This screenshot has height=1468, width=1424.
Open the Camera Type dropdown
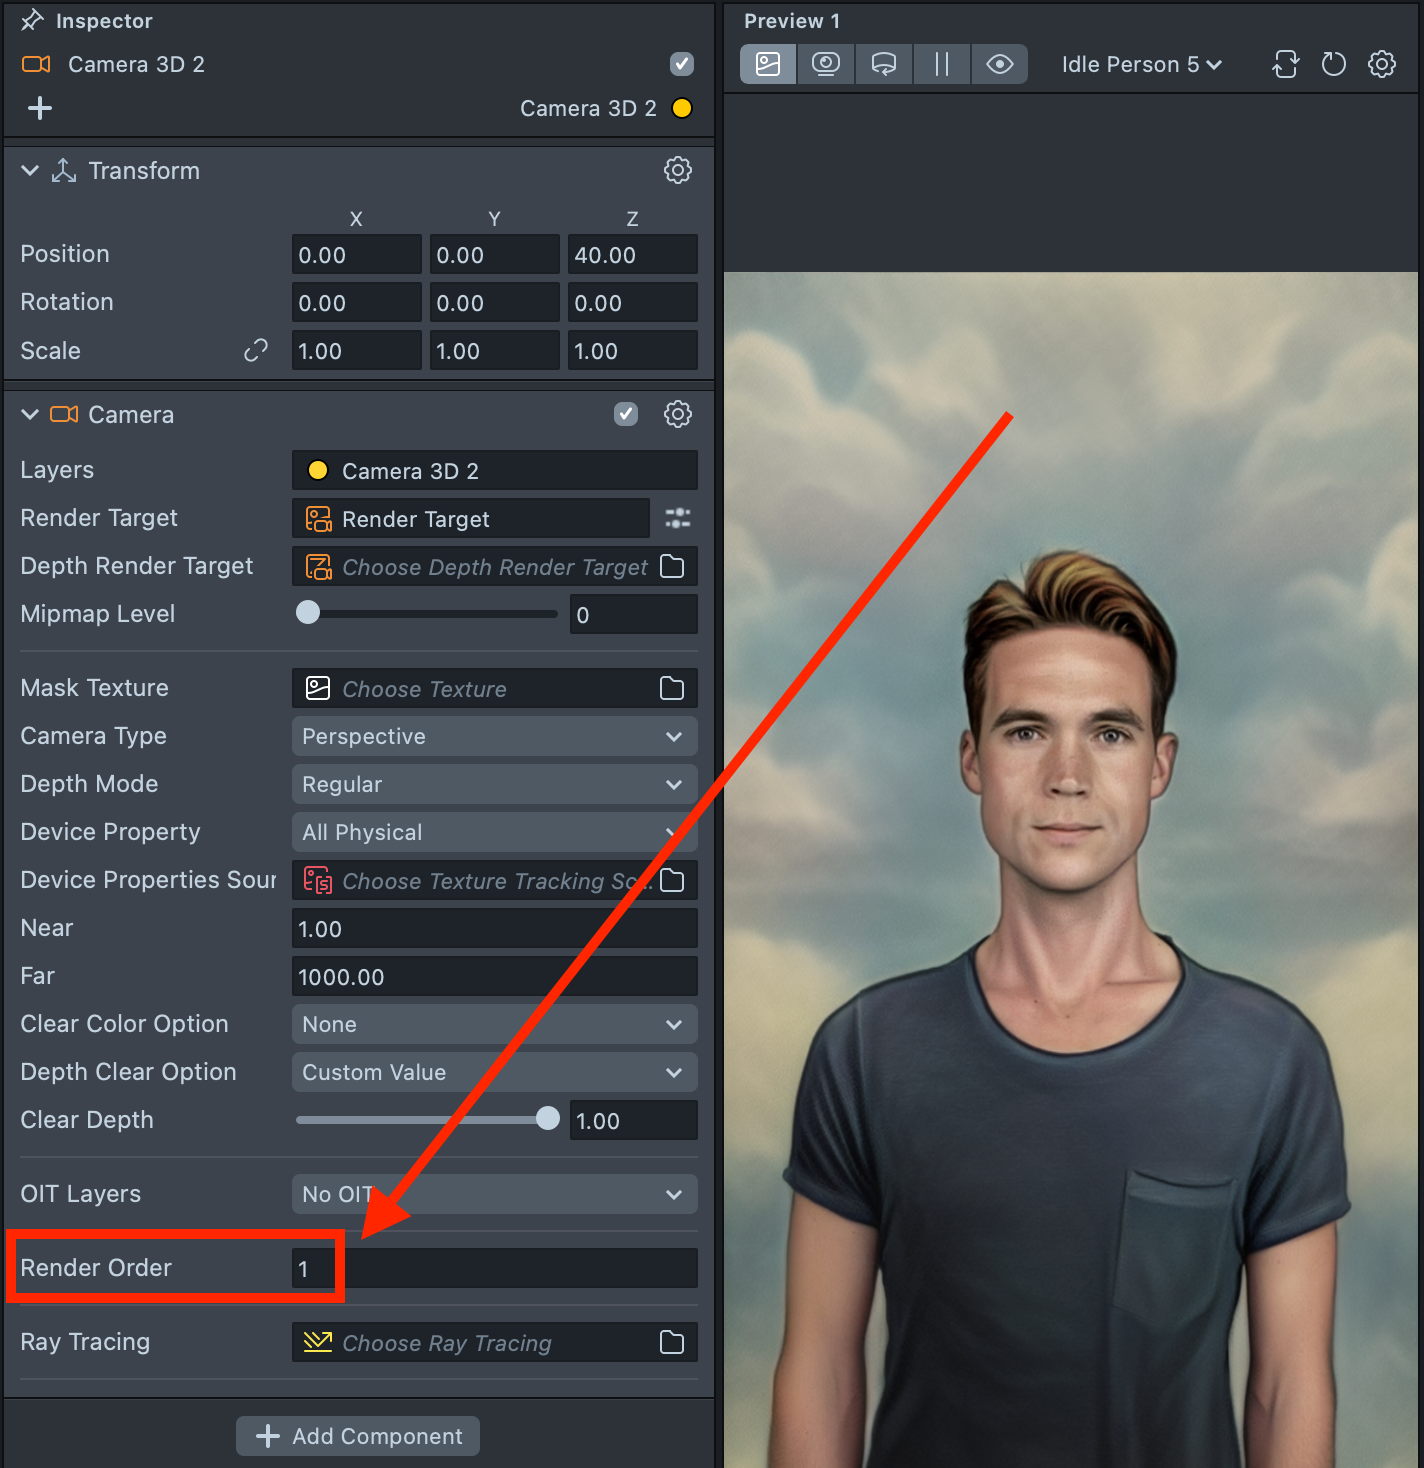pos(494,737)
